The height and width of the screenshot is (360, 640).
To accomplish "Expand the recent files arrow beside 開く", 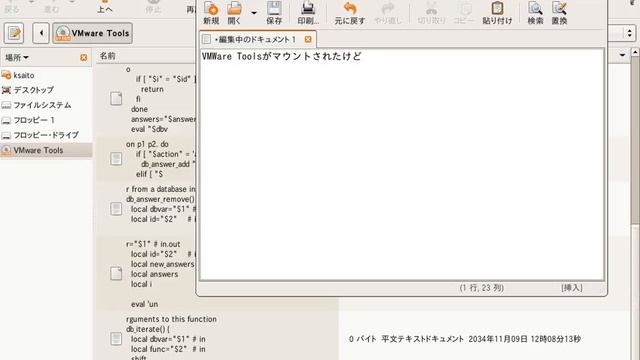I will 254,13.
